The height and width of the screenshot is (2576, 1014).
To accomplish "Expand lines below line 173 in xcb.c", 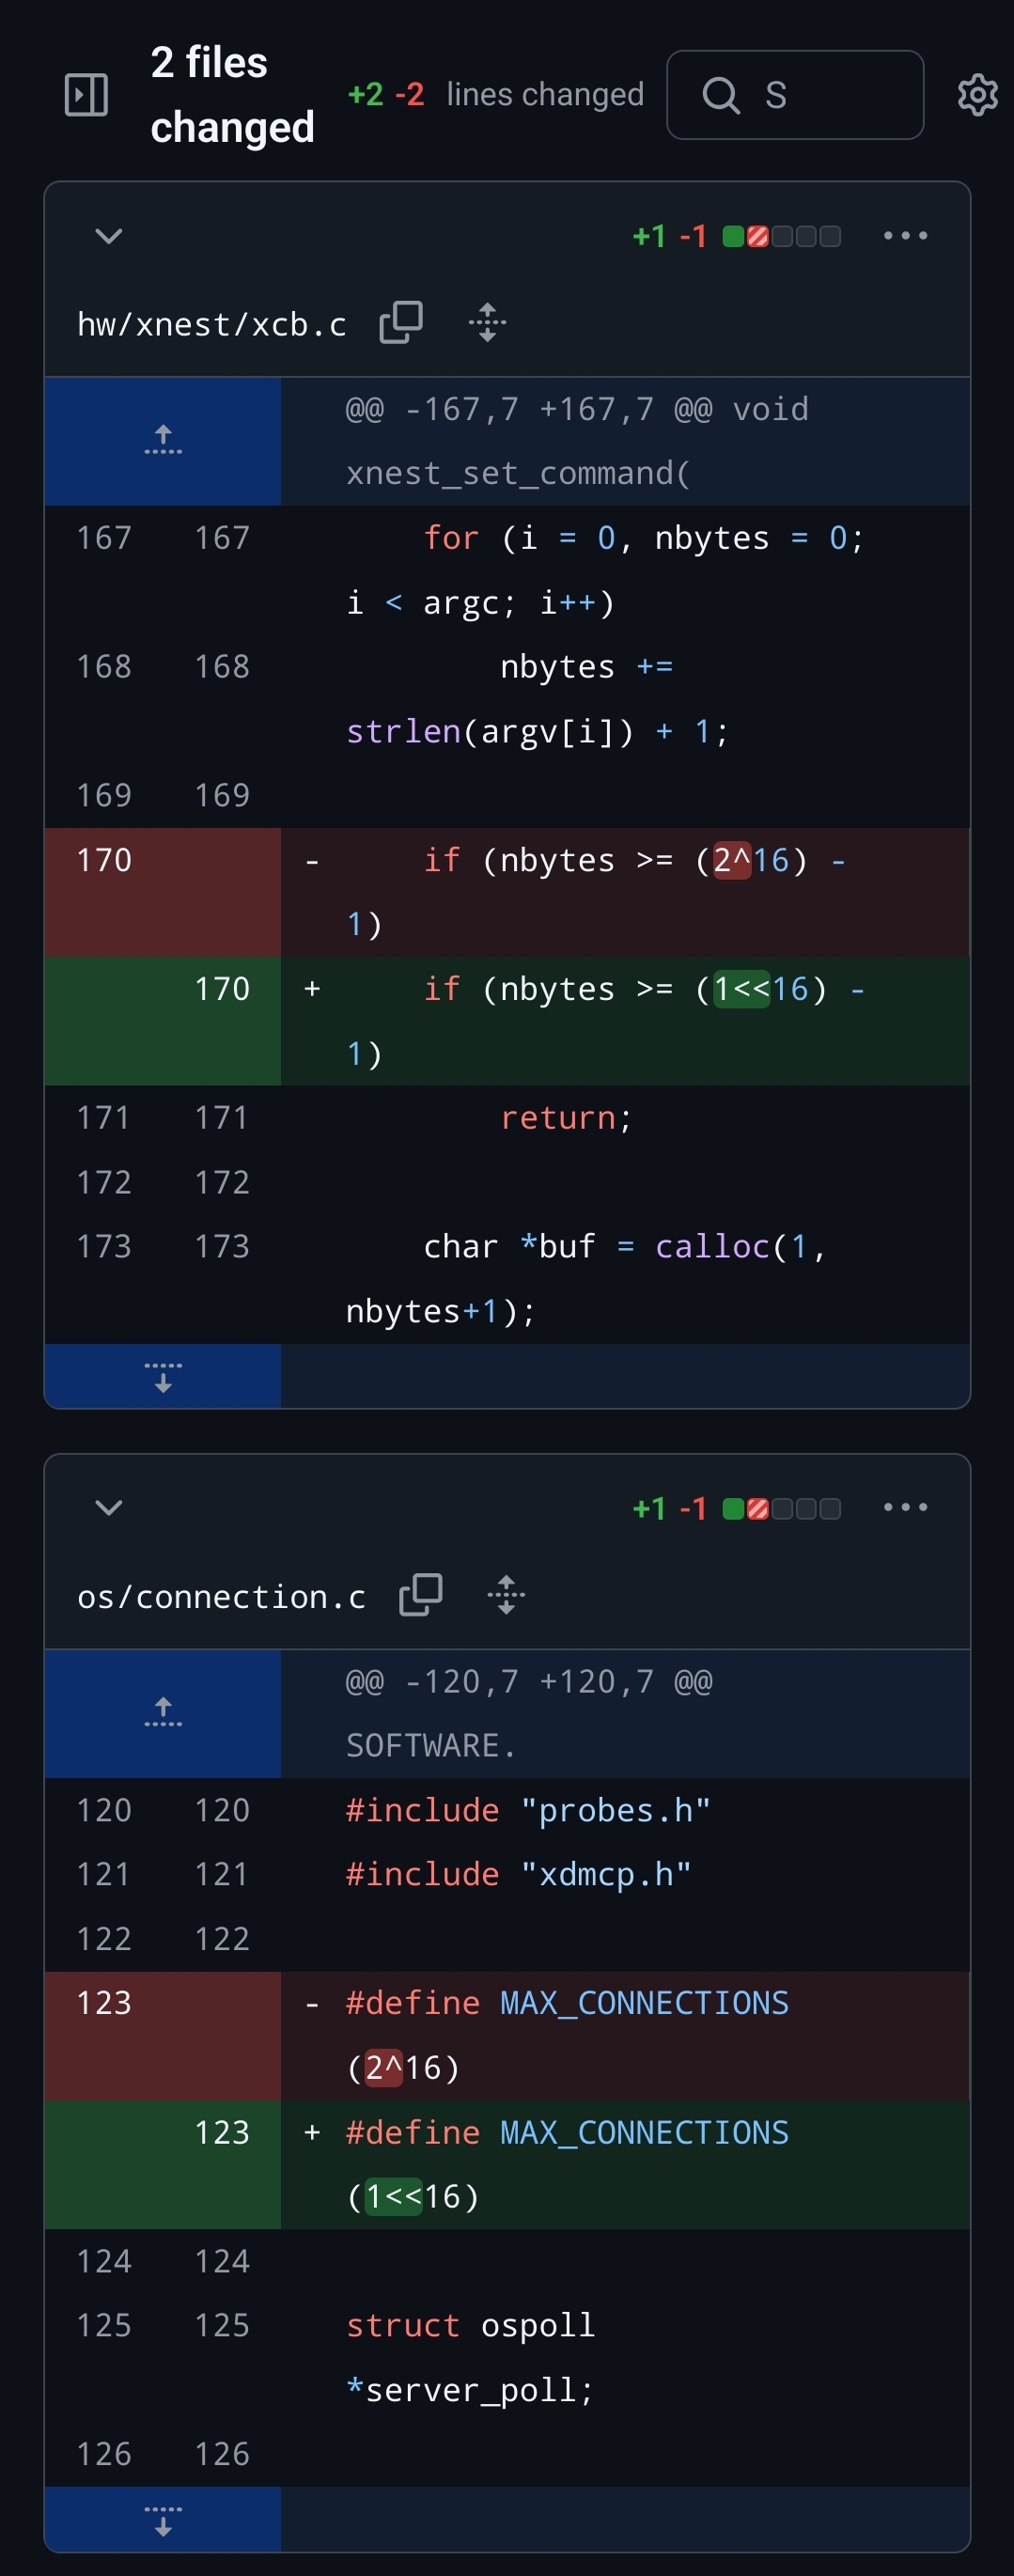I will coord(163,1376).
